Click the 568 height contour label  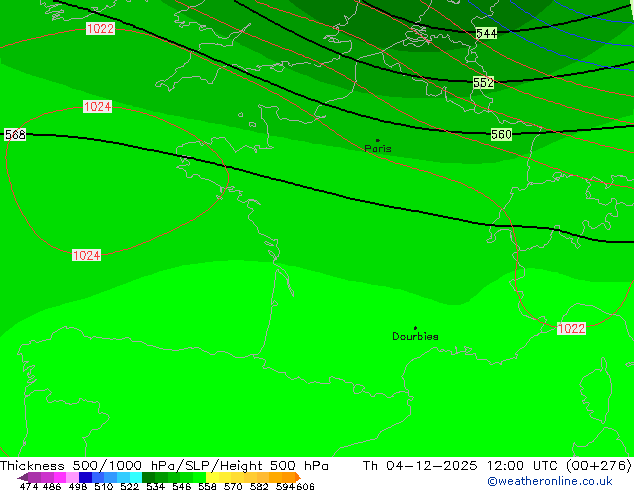tap(15, 134)
